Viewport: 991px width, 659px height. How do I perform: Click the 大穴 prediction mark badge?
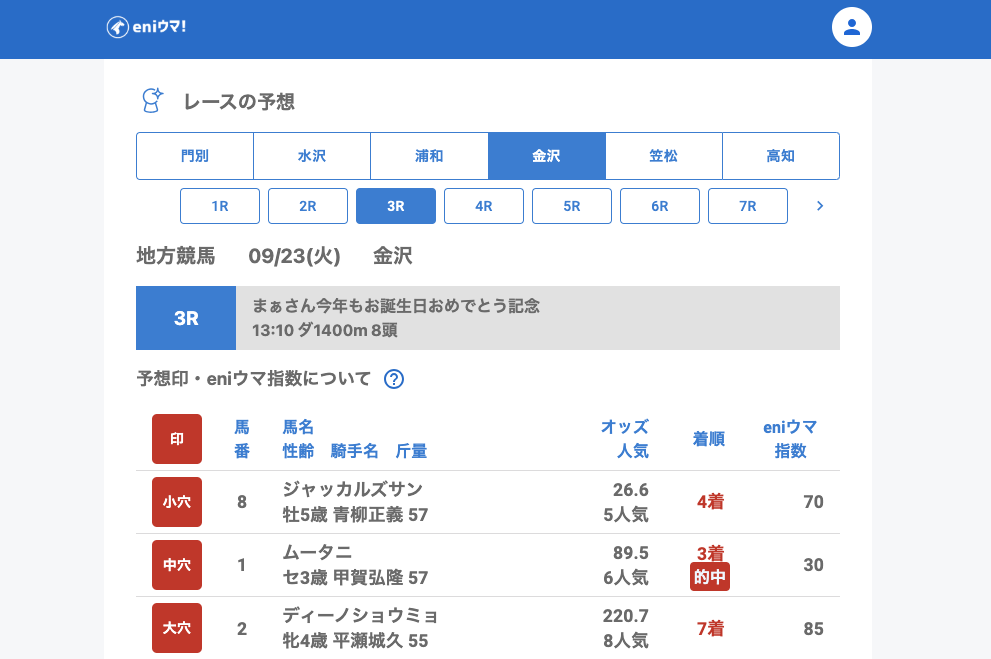pyautogui.click(x=177, y=628)
